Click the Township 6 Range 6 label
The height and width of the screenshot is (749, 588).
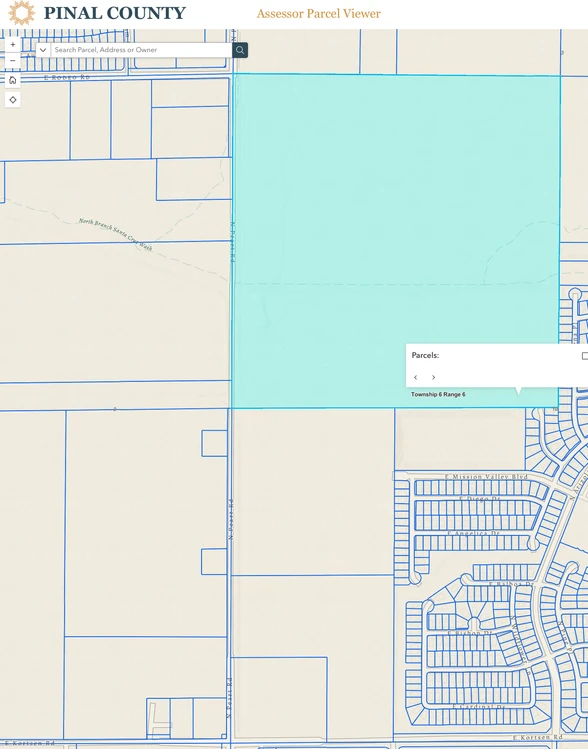point(438,395)
